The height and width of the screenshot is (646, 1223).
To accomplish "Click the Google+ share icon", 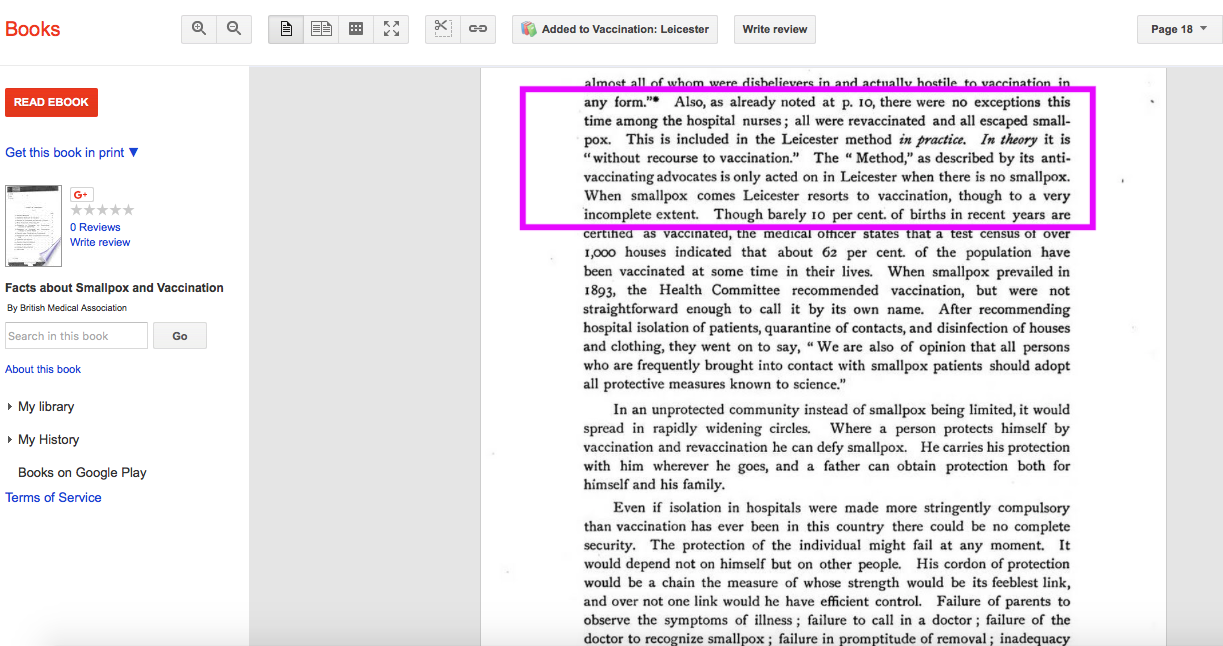I will 81,195.
